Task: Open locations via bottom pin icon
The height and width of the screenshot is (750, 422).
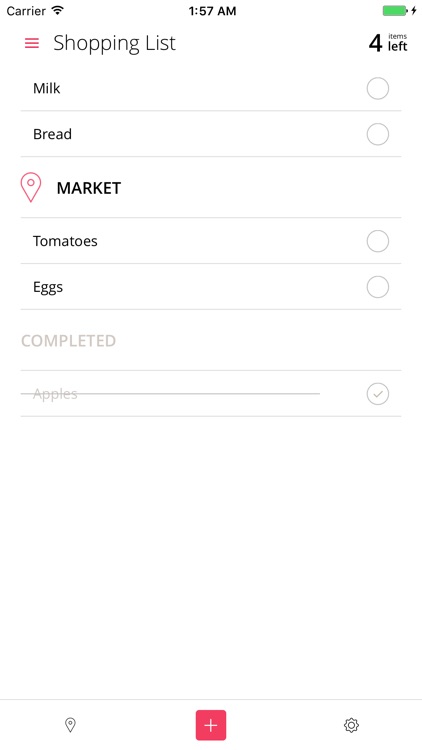Action: click(x=70, y=725)
